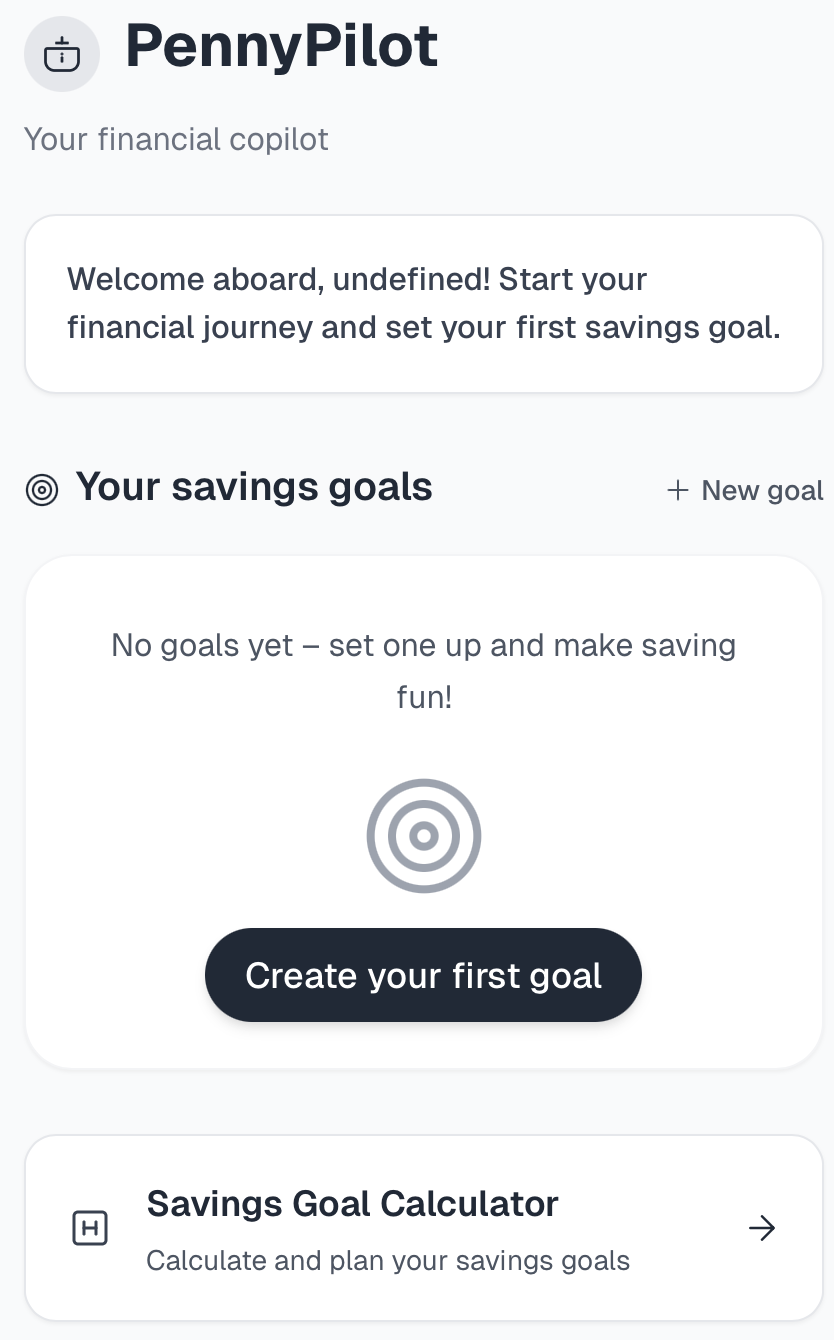This screenshot has width=834, height=1340.
Task: Click the Savings Goal Calculator title
Action: [352, 1204]
